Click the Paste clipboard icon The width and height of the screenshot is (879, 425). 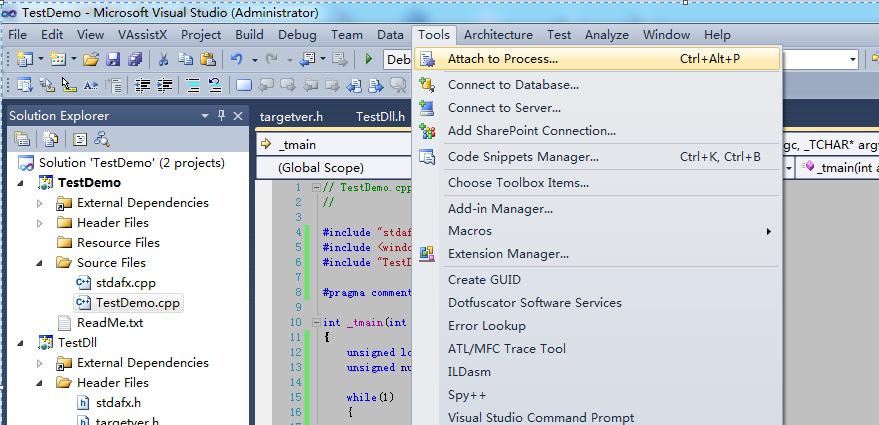(x=208, y=59)
